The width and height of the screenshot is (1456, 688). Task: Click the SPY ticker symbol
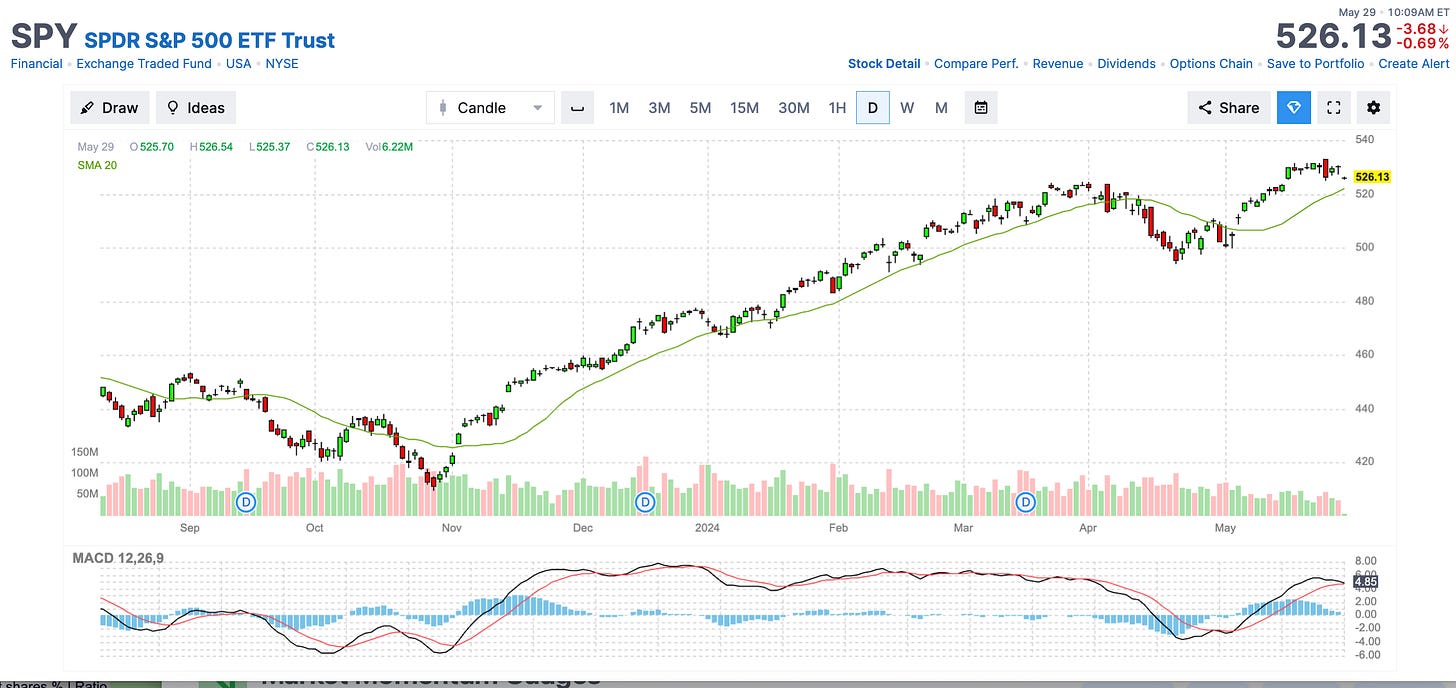pyautogui.click(x=44, y=37)
